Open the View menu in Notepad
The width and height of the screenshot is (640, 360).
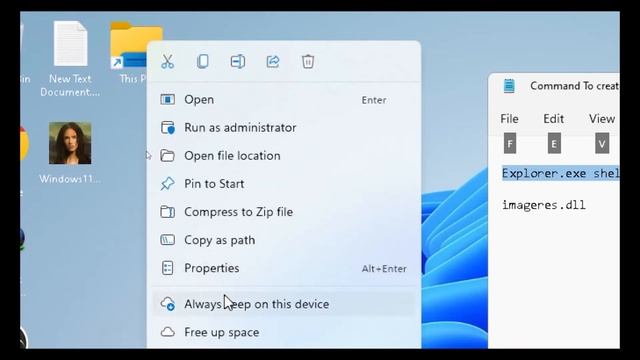602,119
